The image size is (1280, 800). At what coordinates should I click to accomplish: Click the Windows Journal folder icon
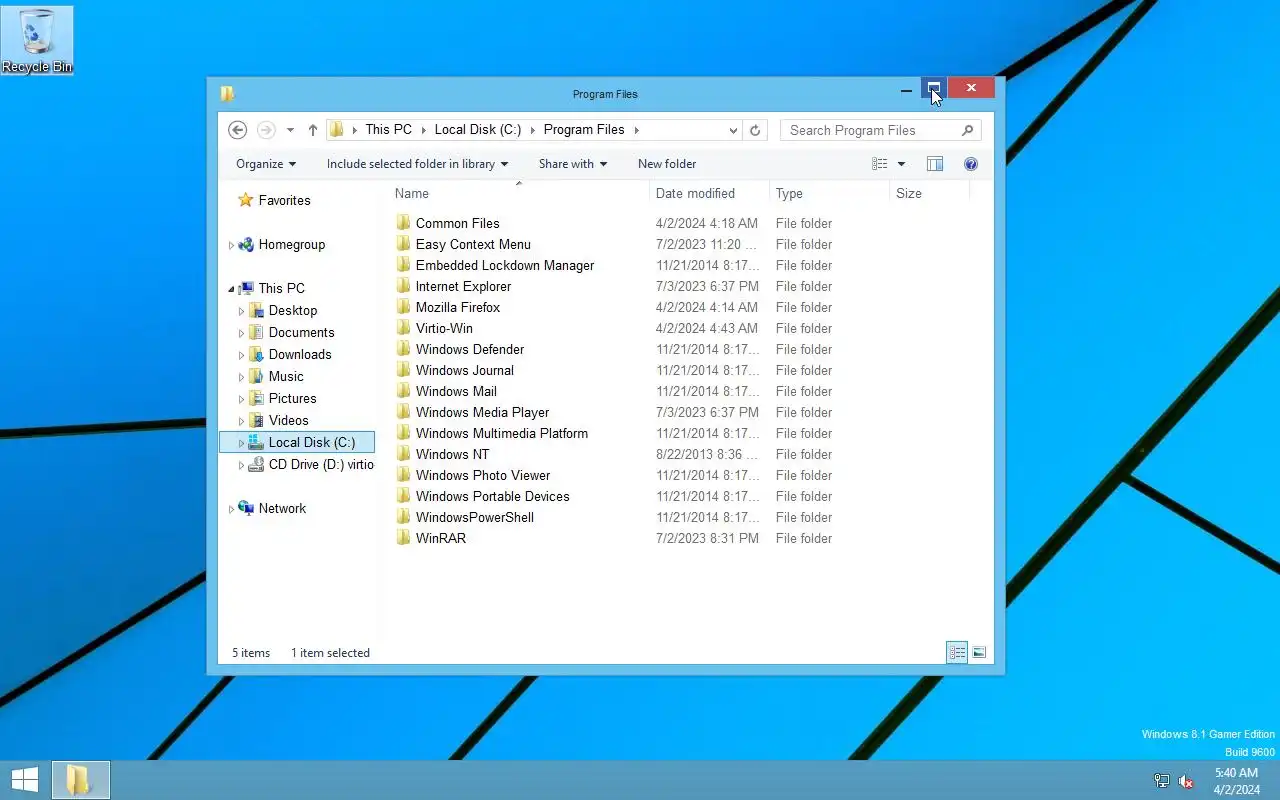point(404,369)
